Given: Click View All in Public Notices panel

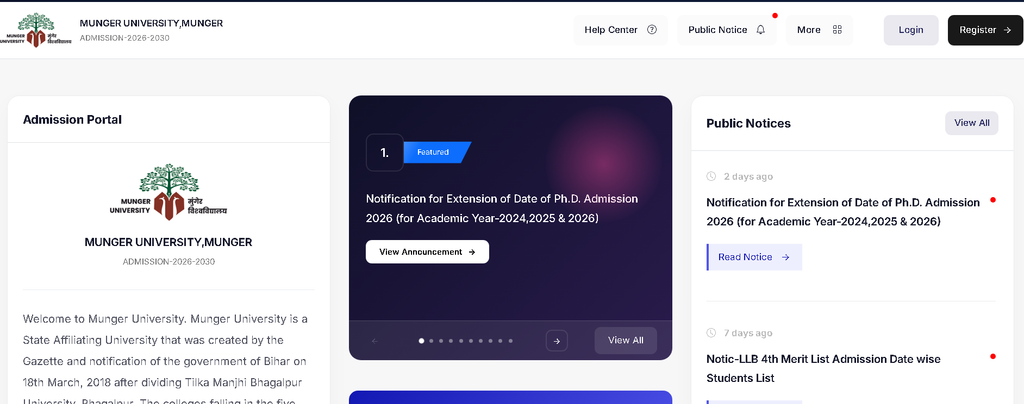Looking at the screenshot, I should coord(971,123).
